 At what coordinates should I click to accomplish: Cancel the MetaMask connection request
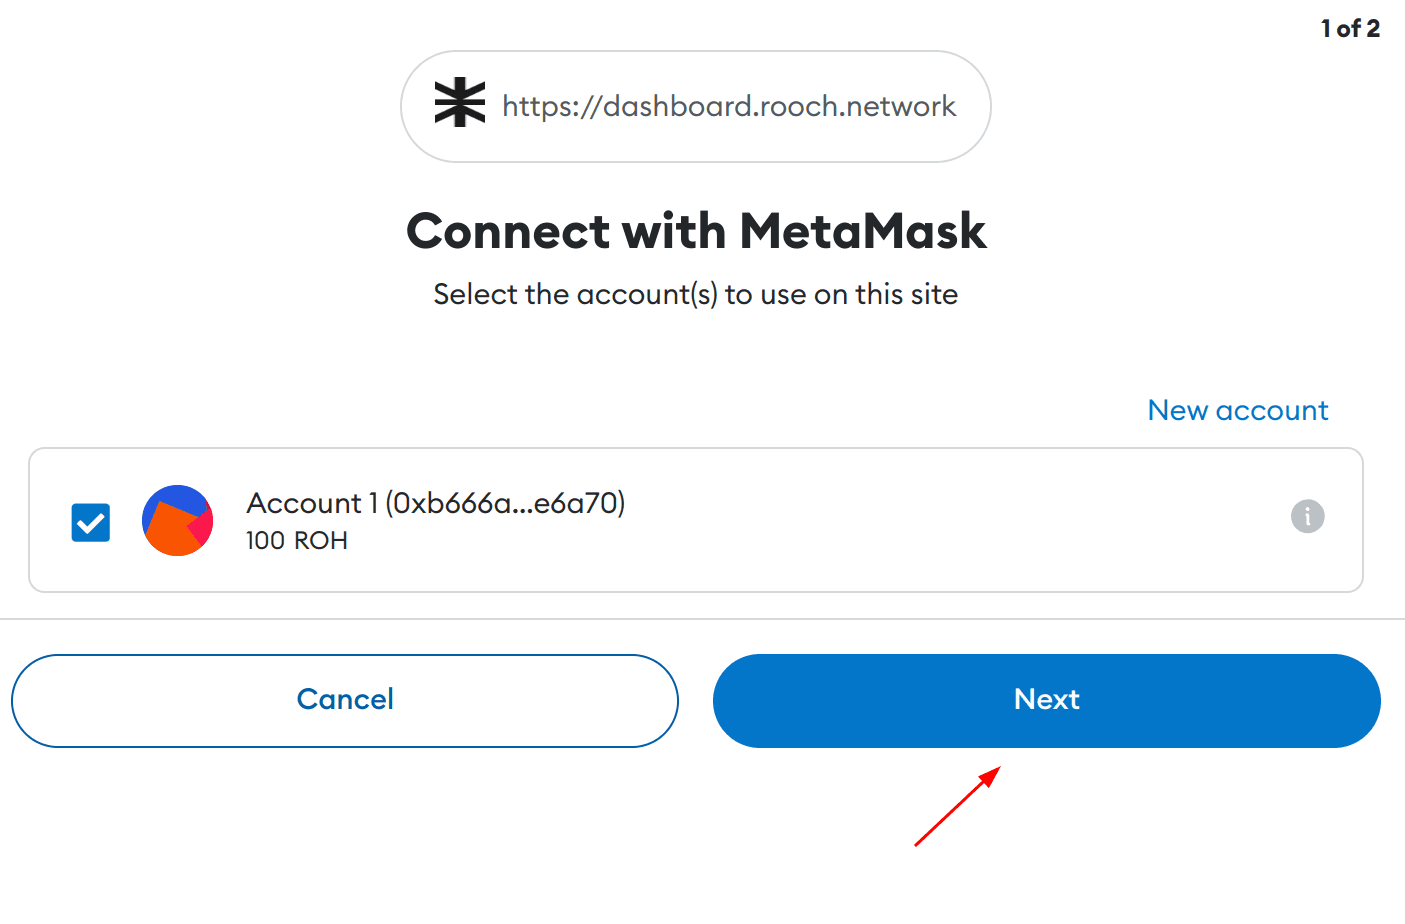click(345, 700)
